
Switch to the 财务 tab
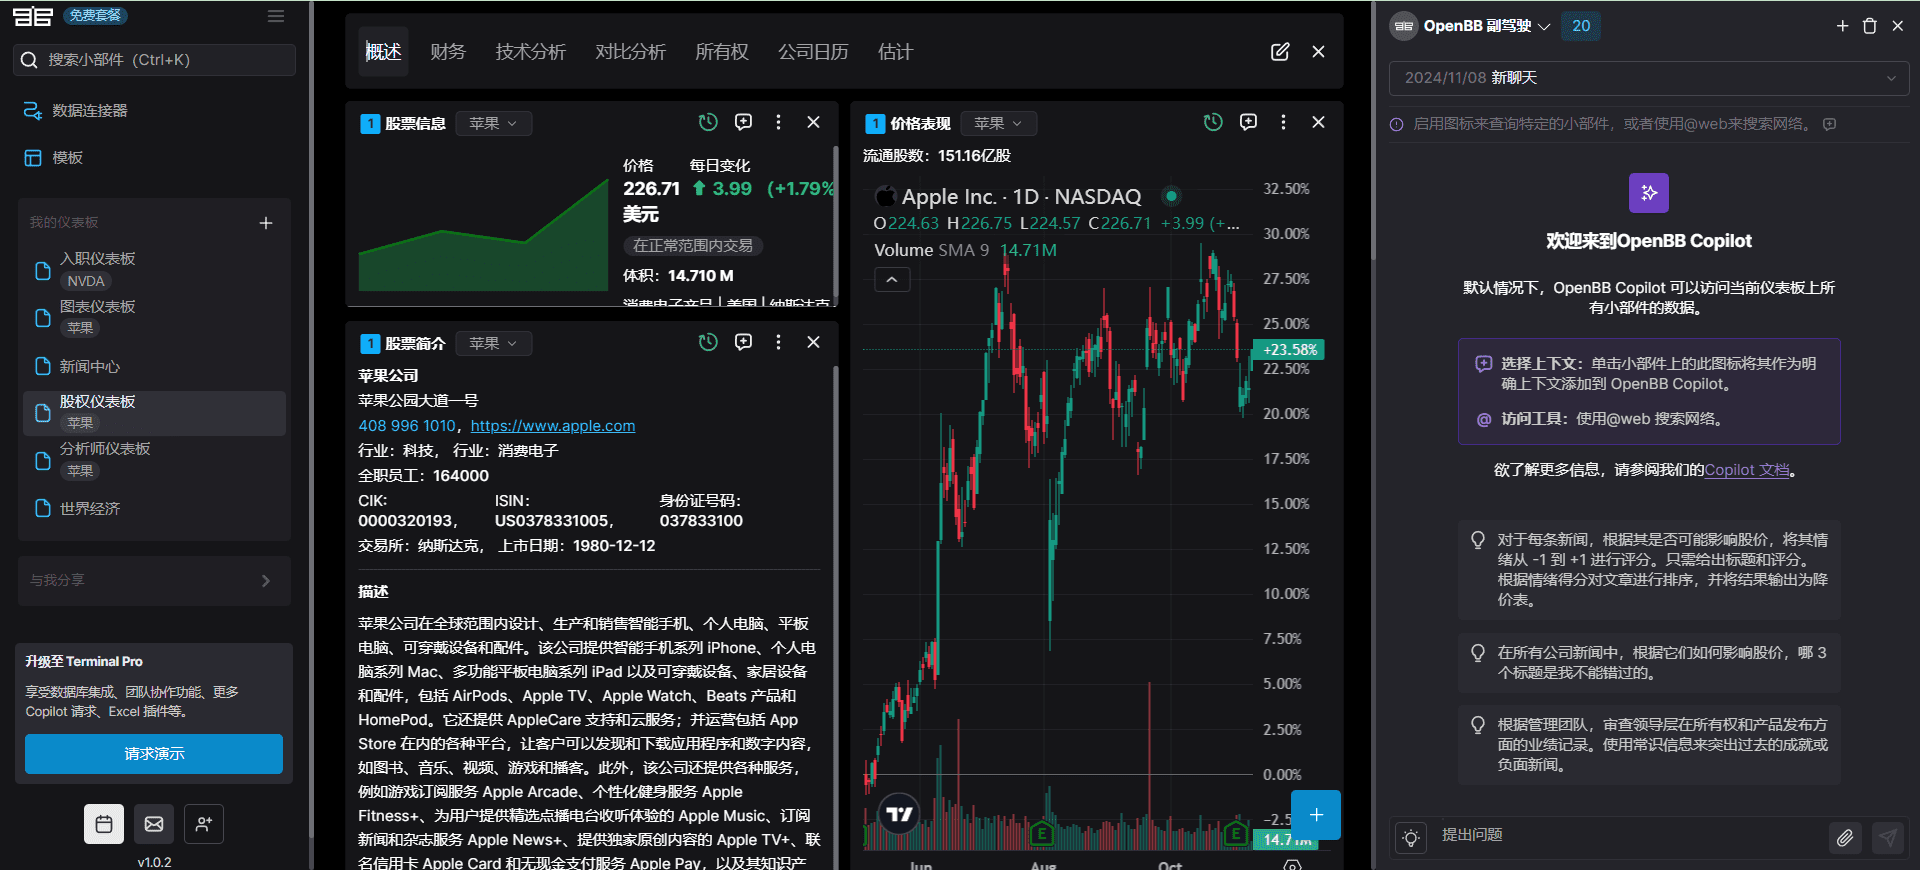tap(448, 52)
